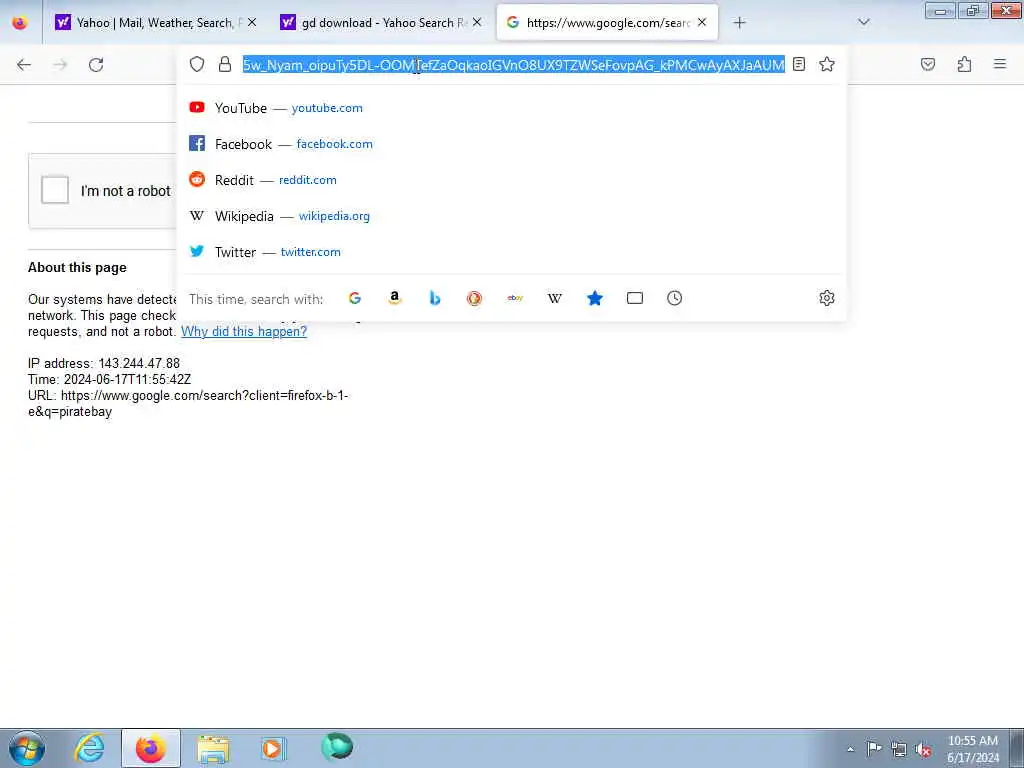
Task: Click the muted volume tray icon
Action: tap(923, 749)
